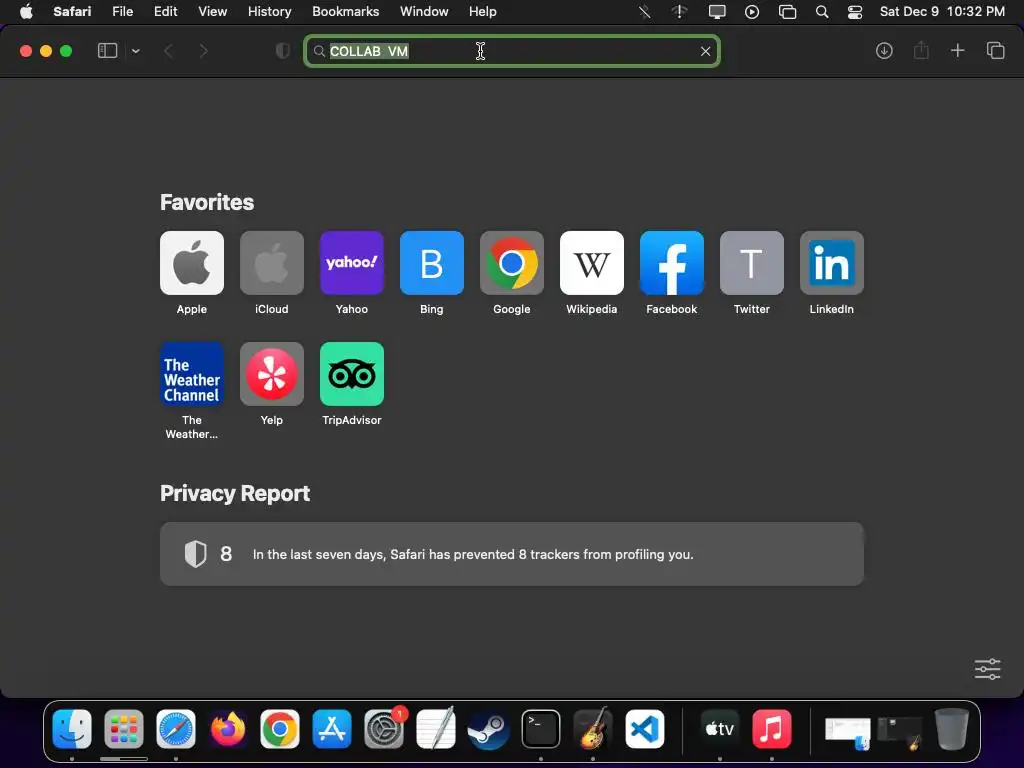Screen dimensions: 1024x768
Task: Open TextEdit from the Dock
Action: pos(436,728)
